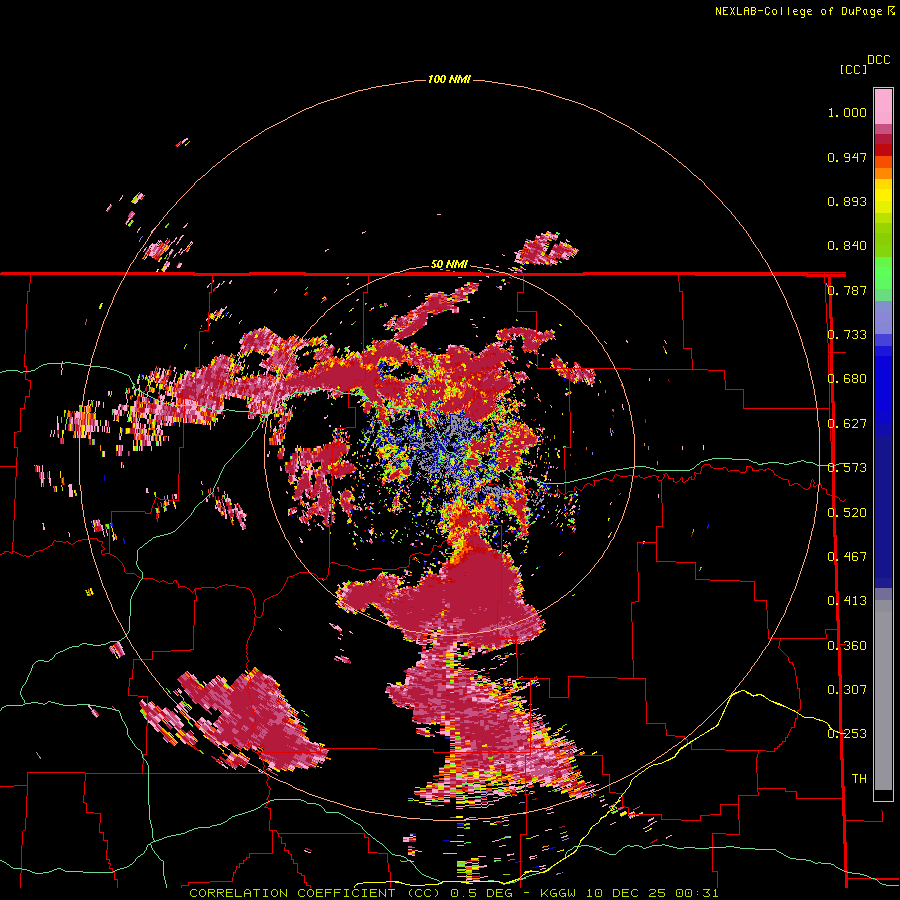The height and width of the screenshot is (900, 900).
Task: Click the DCC label above the color scale
Action: click(x=878, y=60)
